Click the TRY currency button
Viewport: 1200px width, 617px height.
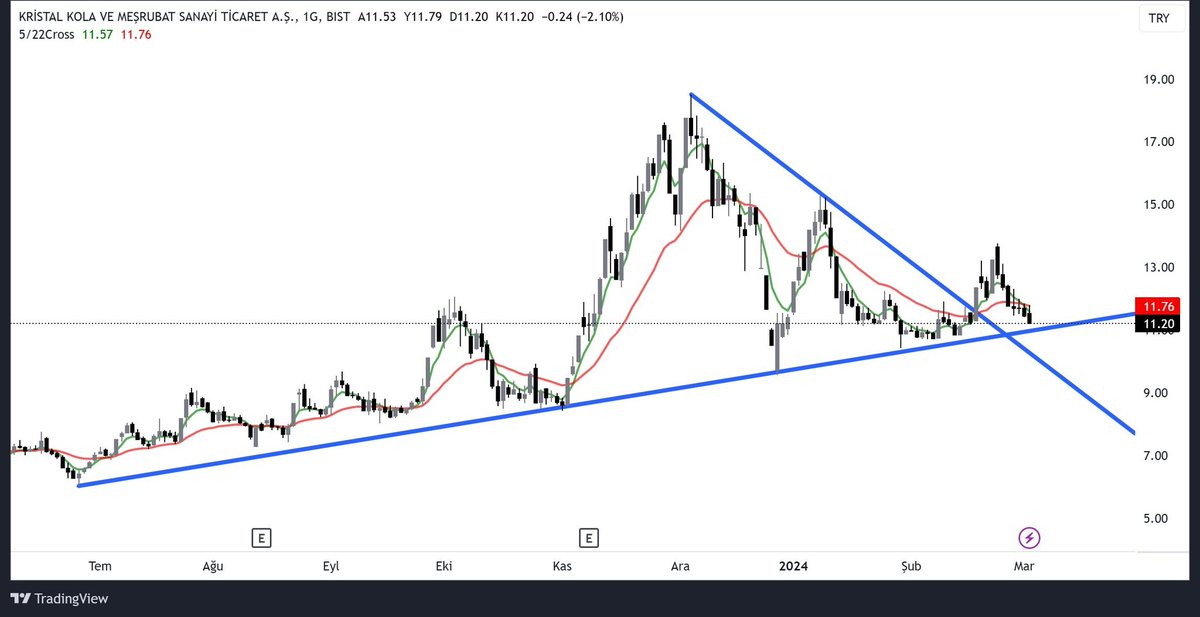(1159, 19)
